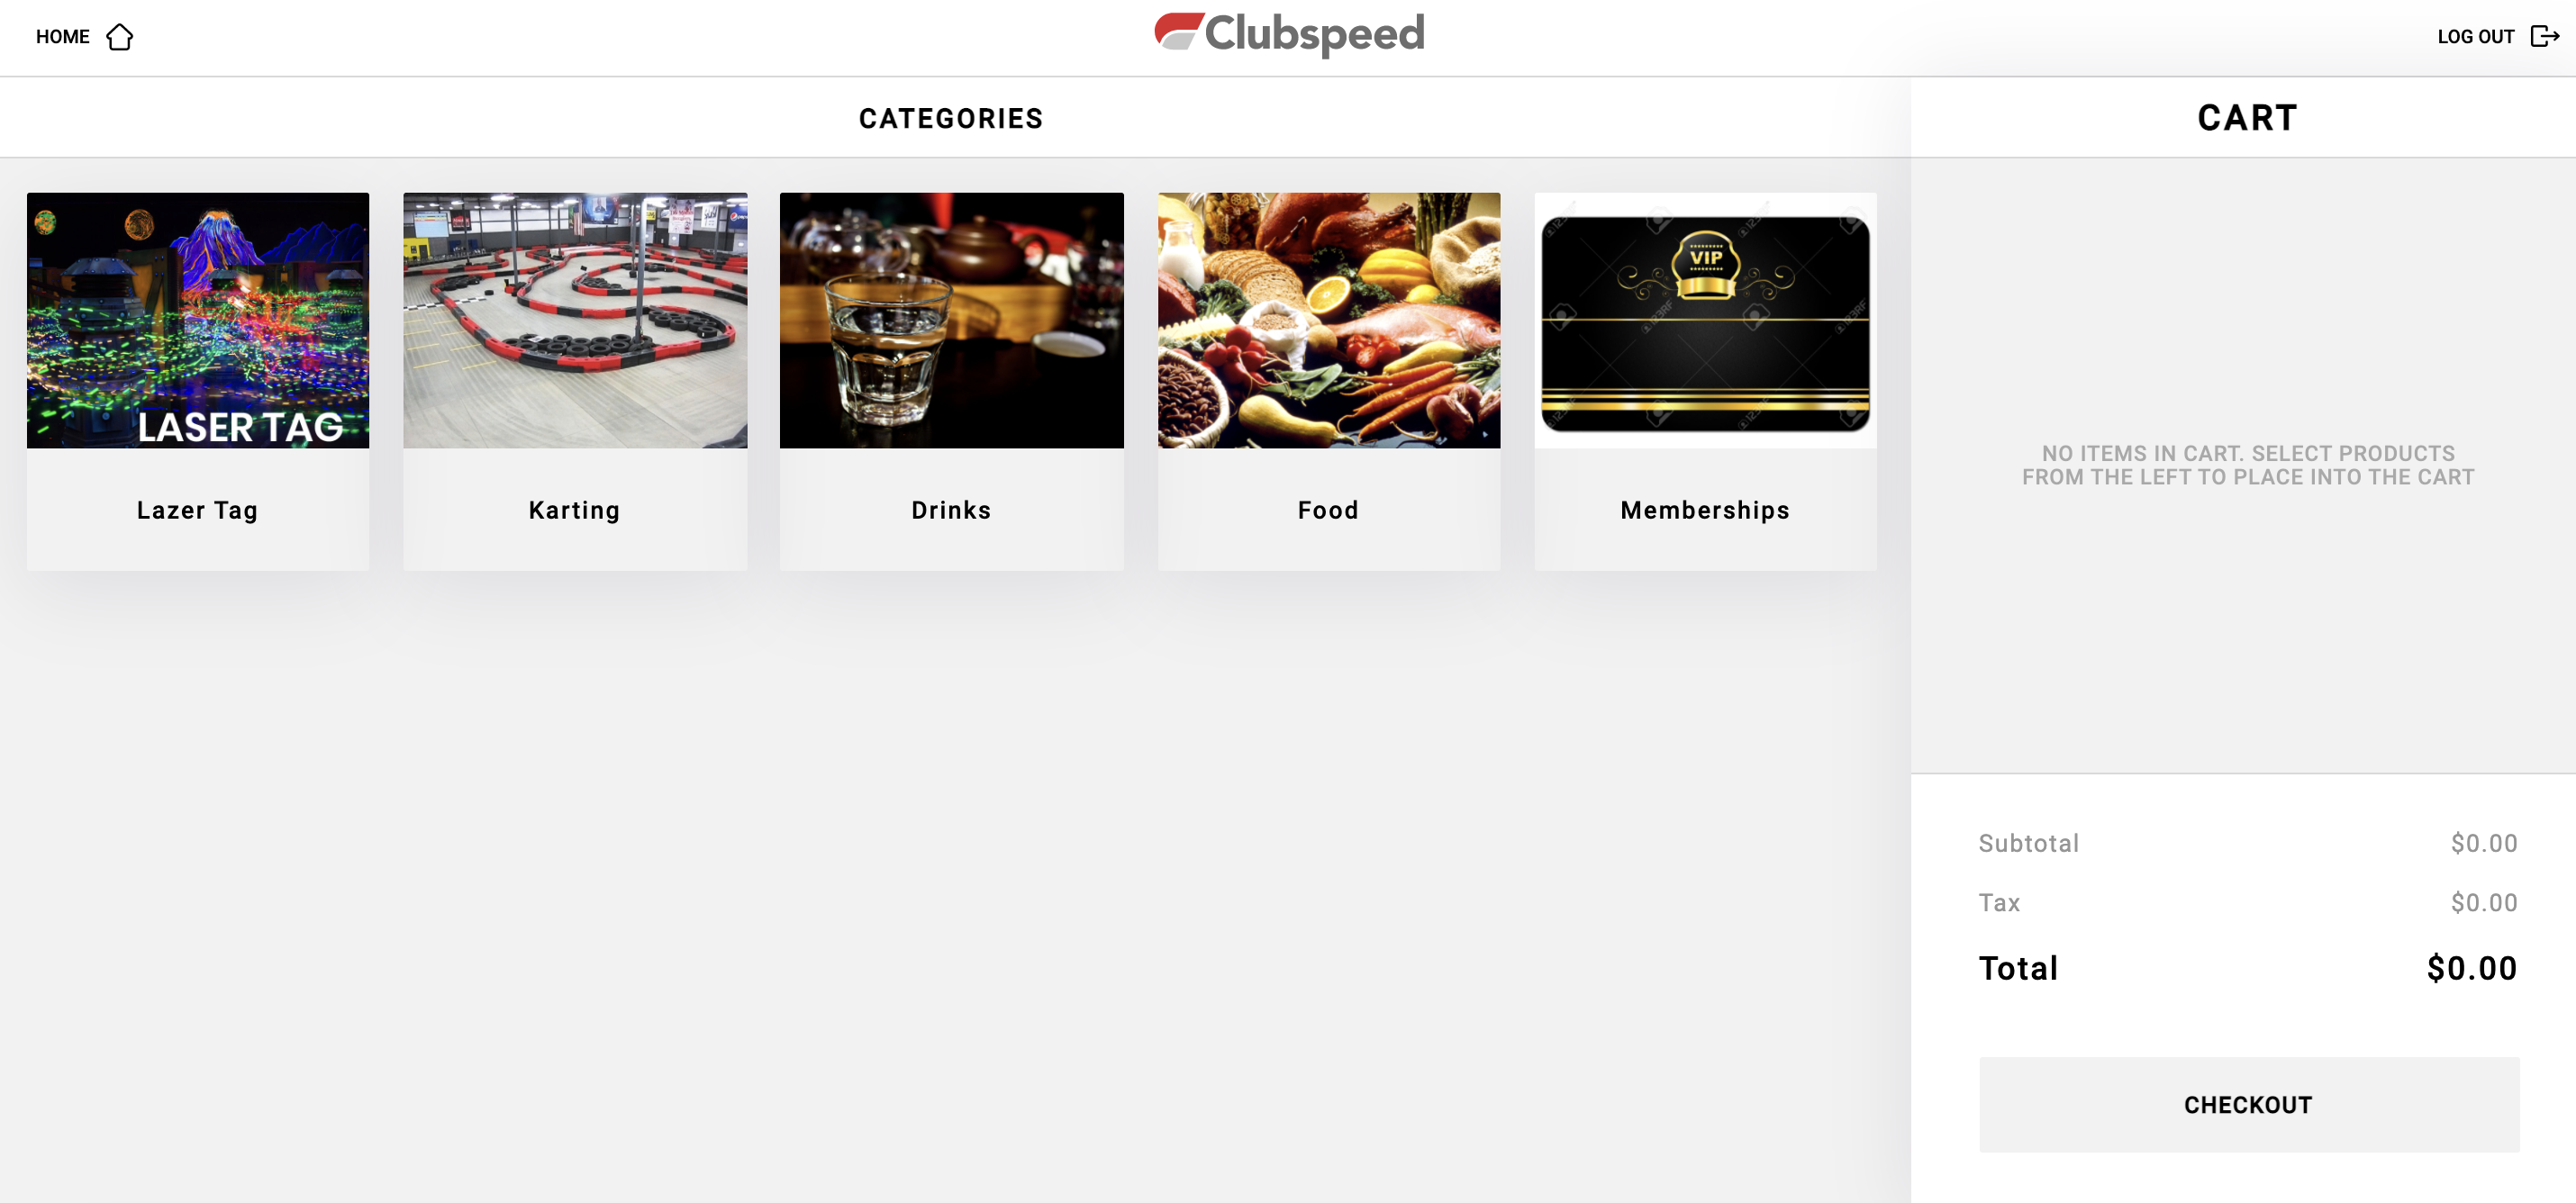
Task: Click the log out arrow icon
Action: pos(2544,37)
